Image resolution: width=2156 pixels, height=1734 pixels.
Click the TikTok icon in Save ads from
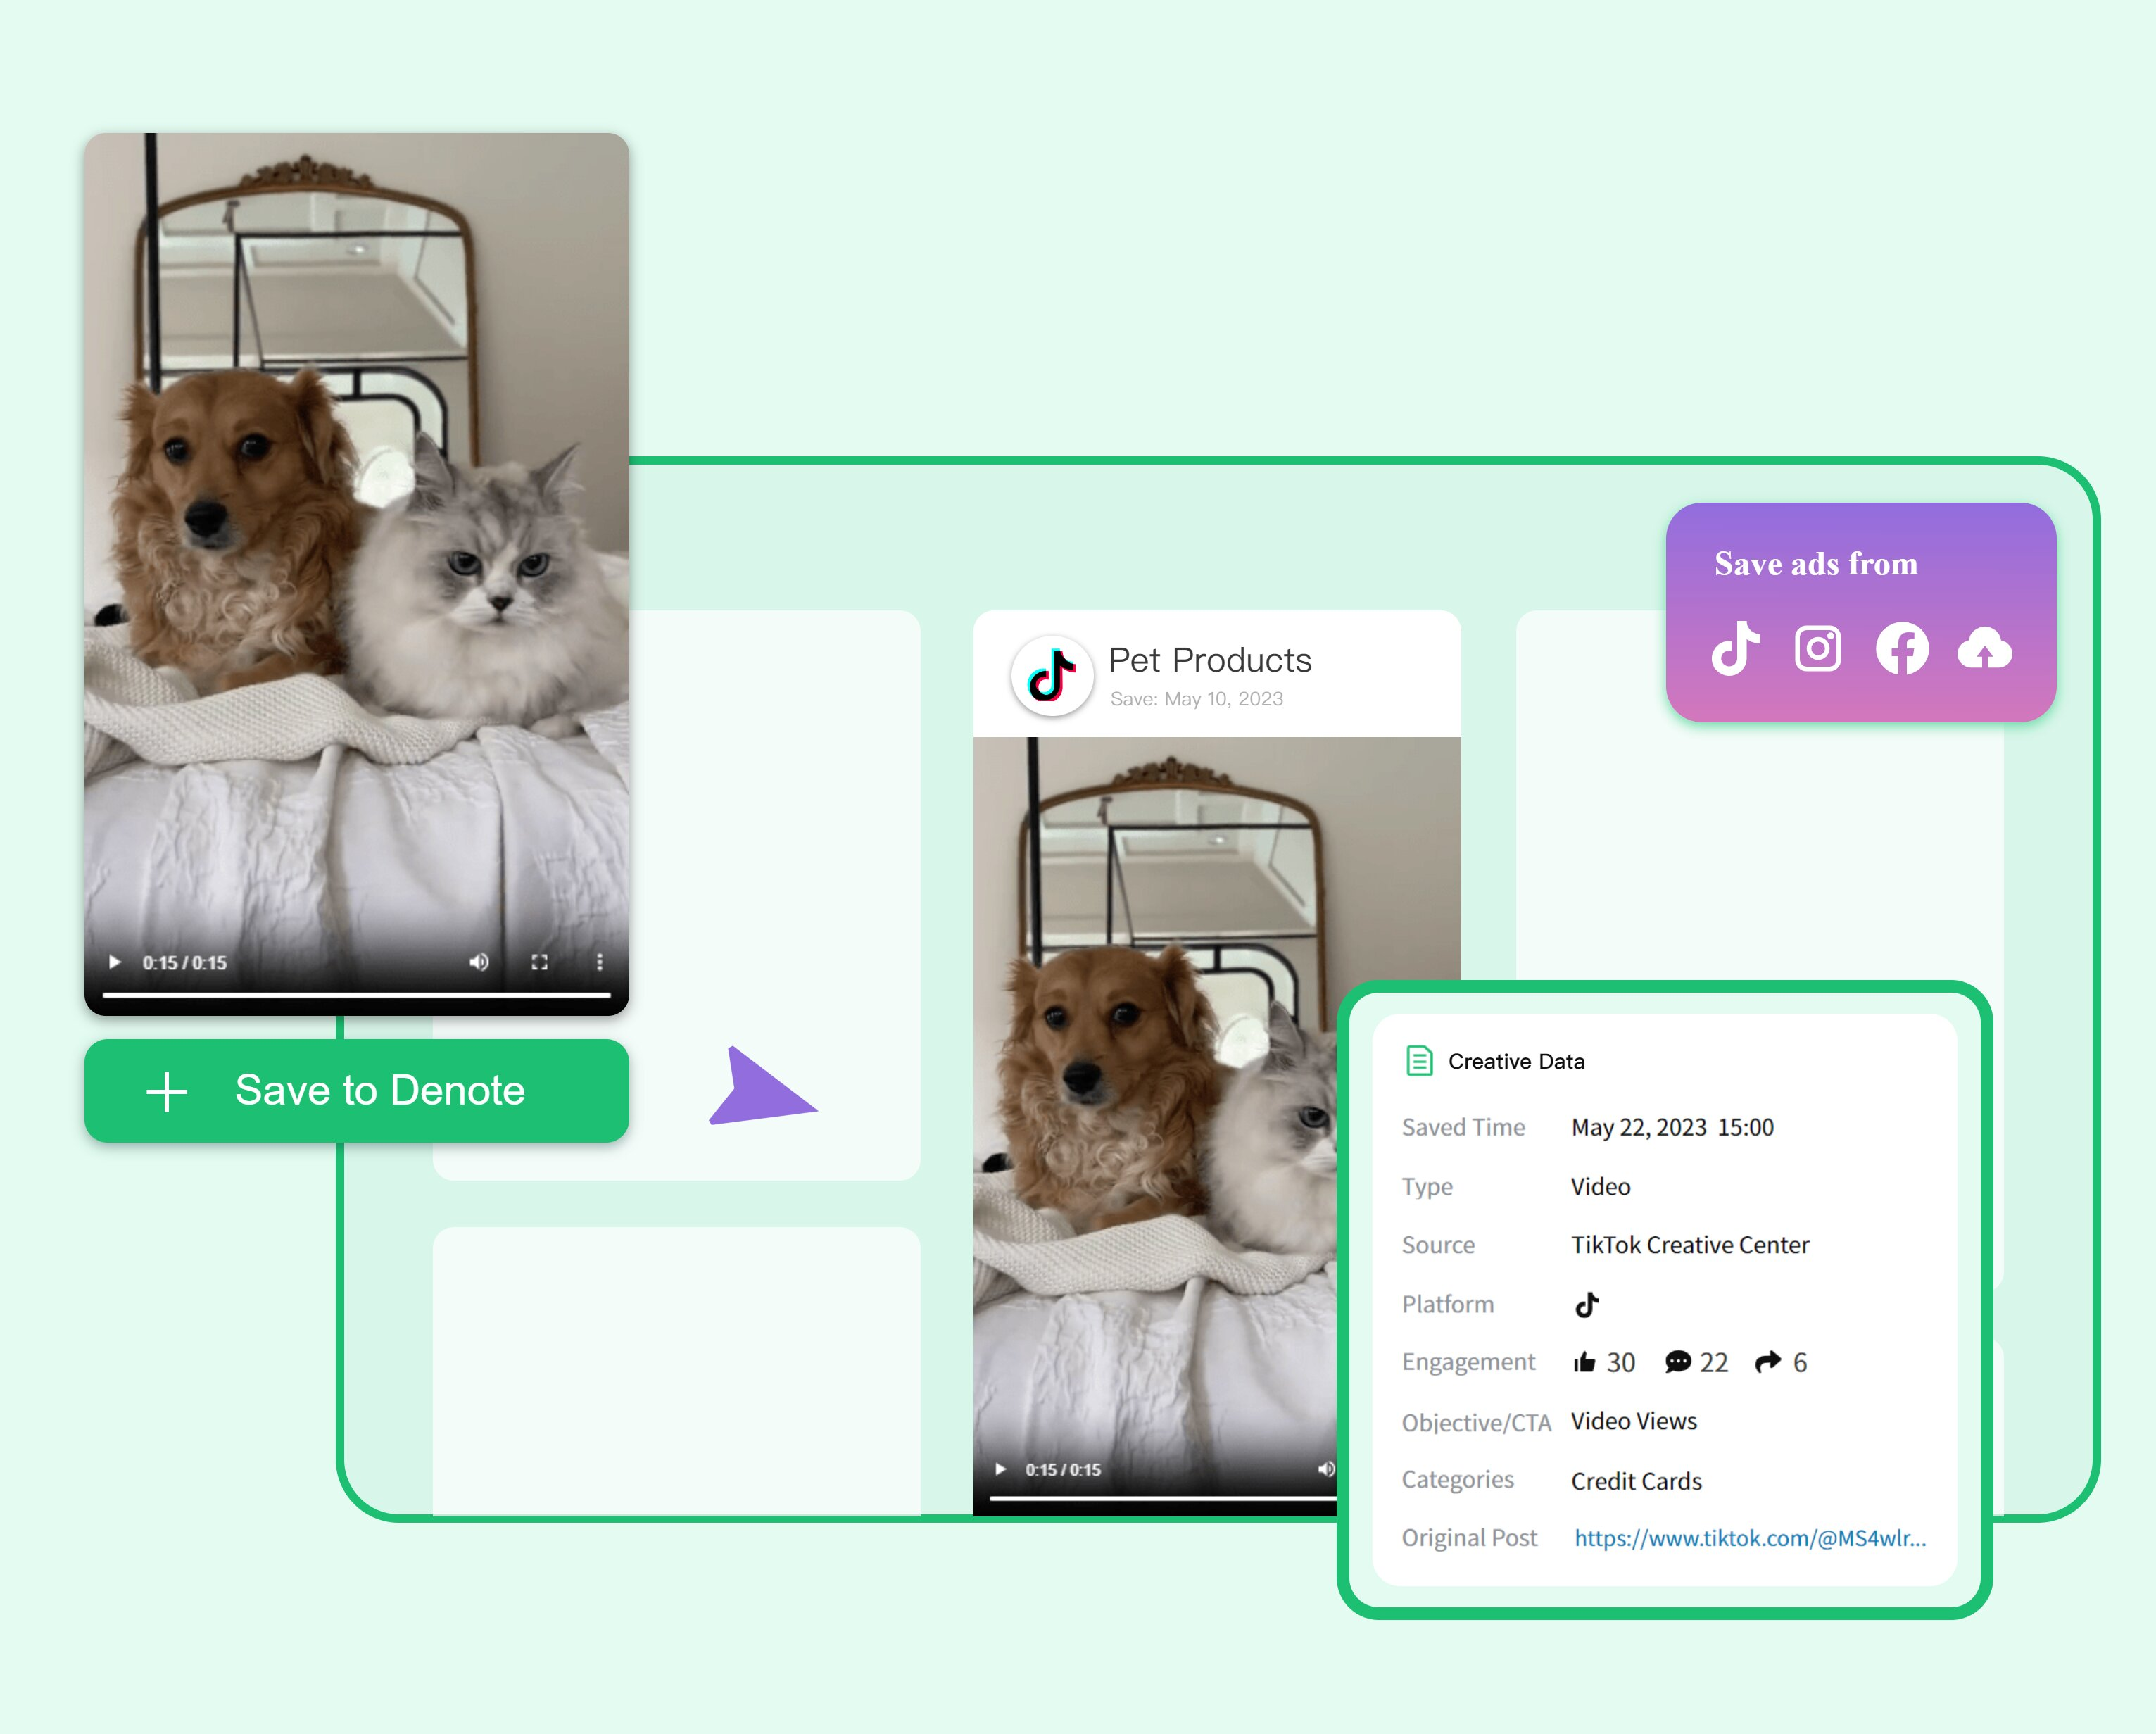pyautogui.click(x=1736, y=649)
